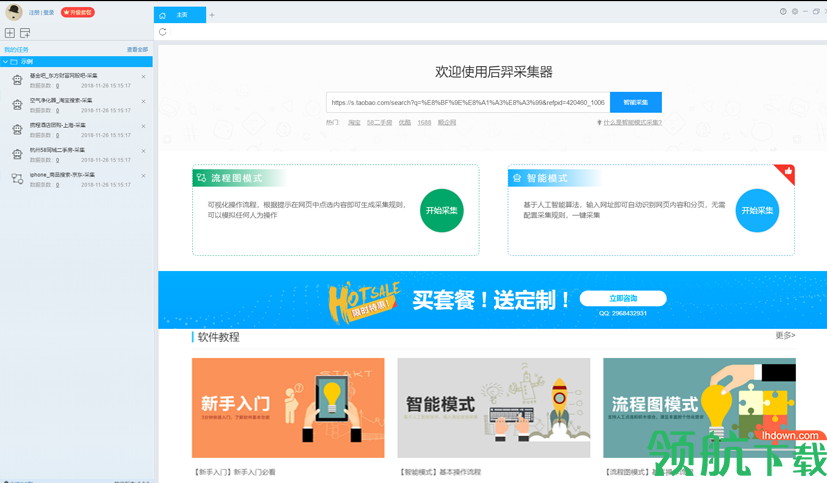This screenshot has height=483, width=827.
Task: Click the 我的任务 section label
Action: [x=16, y=50]
